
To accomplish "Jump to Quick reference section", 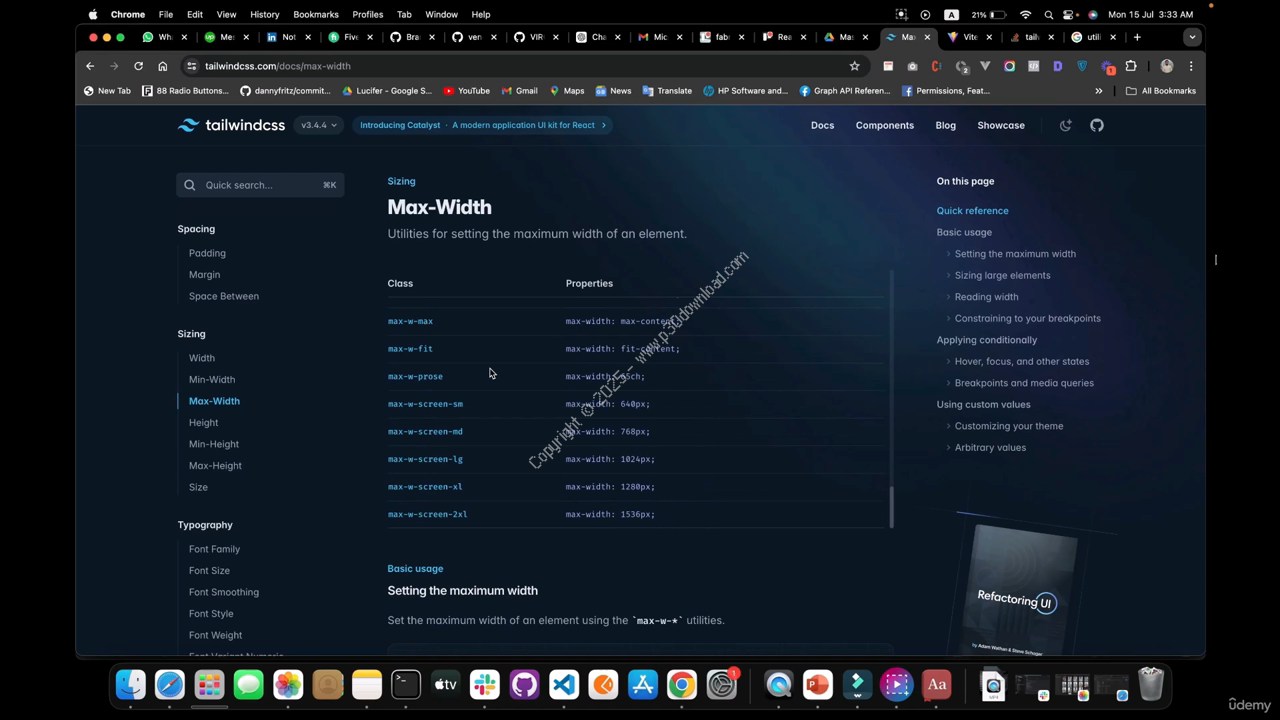I will click(972, 211).
